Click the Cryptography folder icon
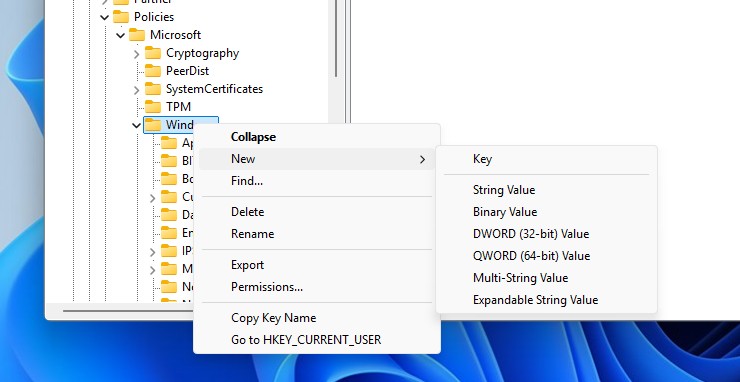740x382 pixels. click(153, 53)
